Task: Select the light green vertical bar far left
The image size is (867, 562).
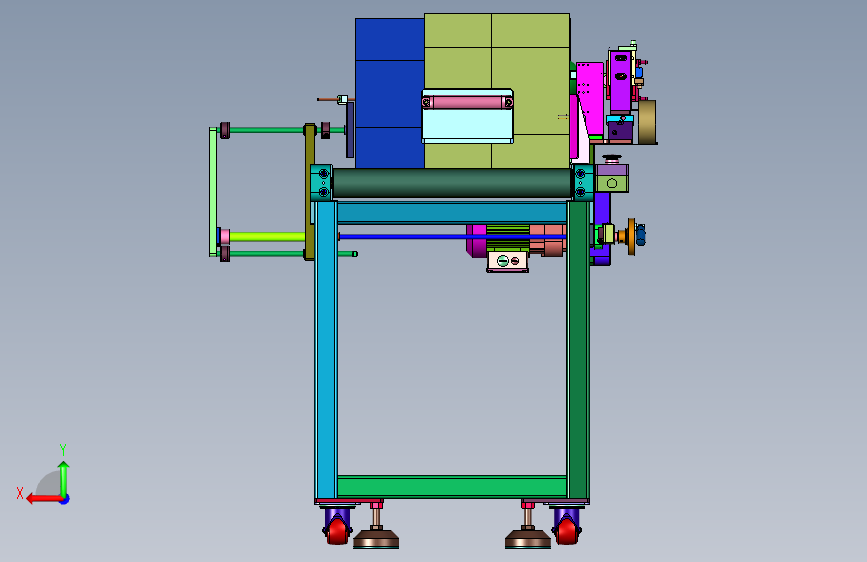Action: 213,192
